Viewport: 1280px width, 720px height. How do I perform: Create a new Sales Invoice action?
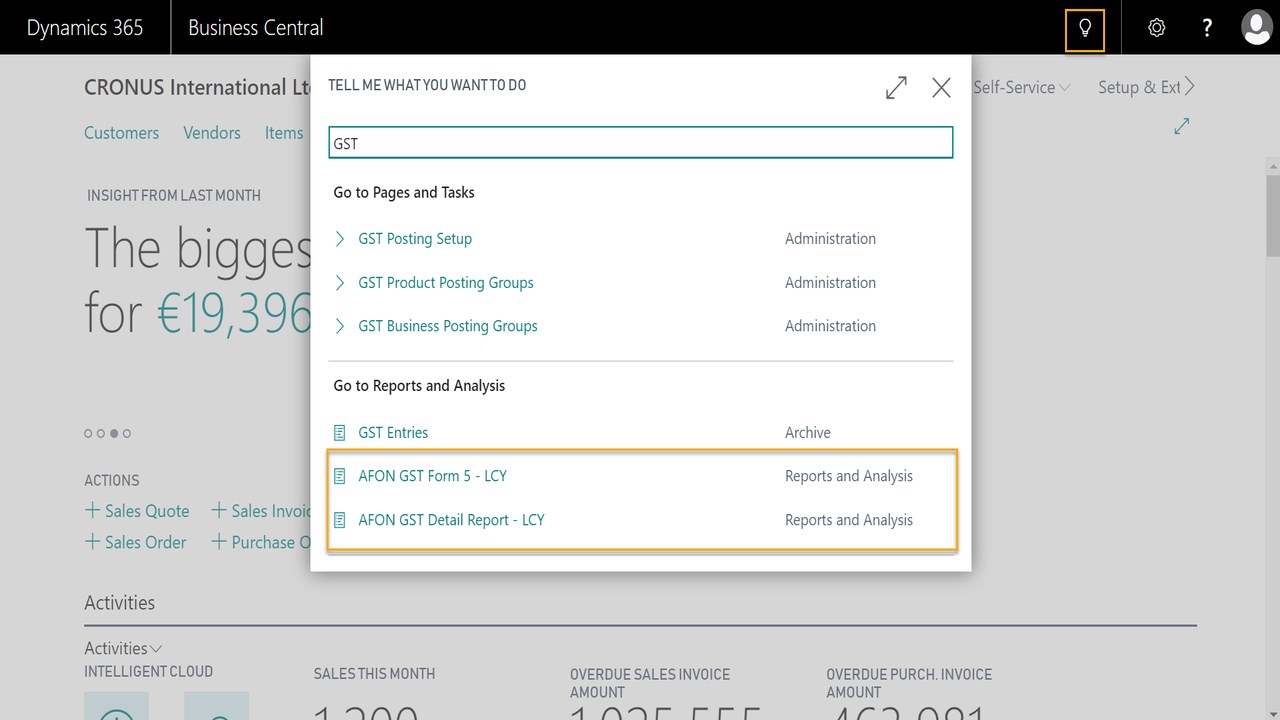262,511
